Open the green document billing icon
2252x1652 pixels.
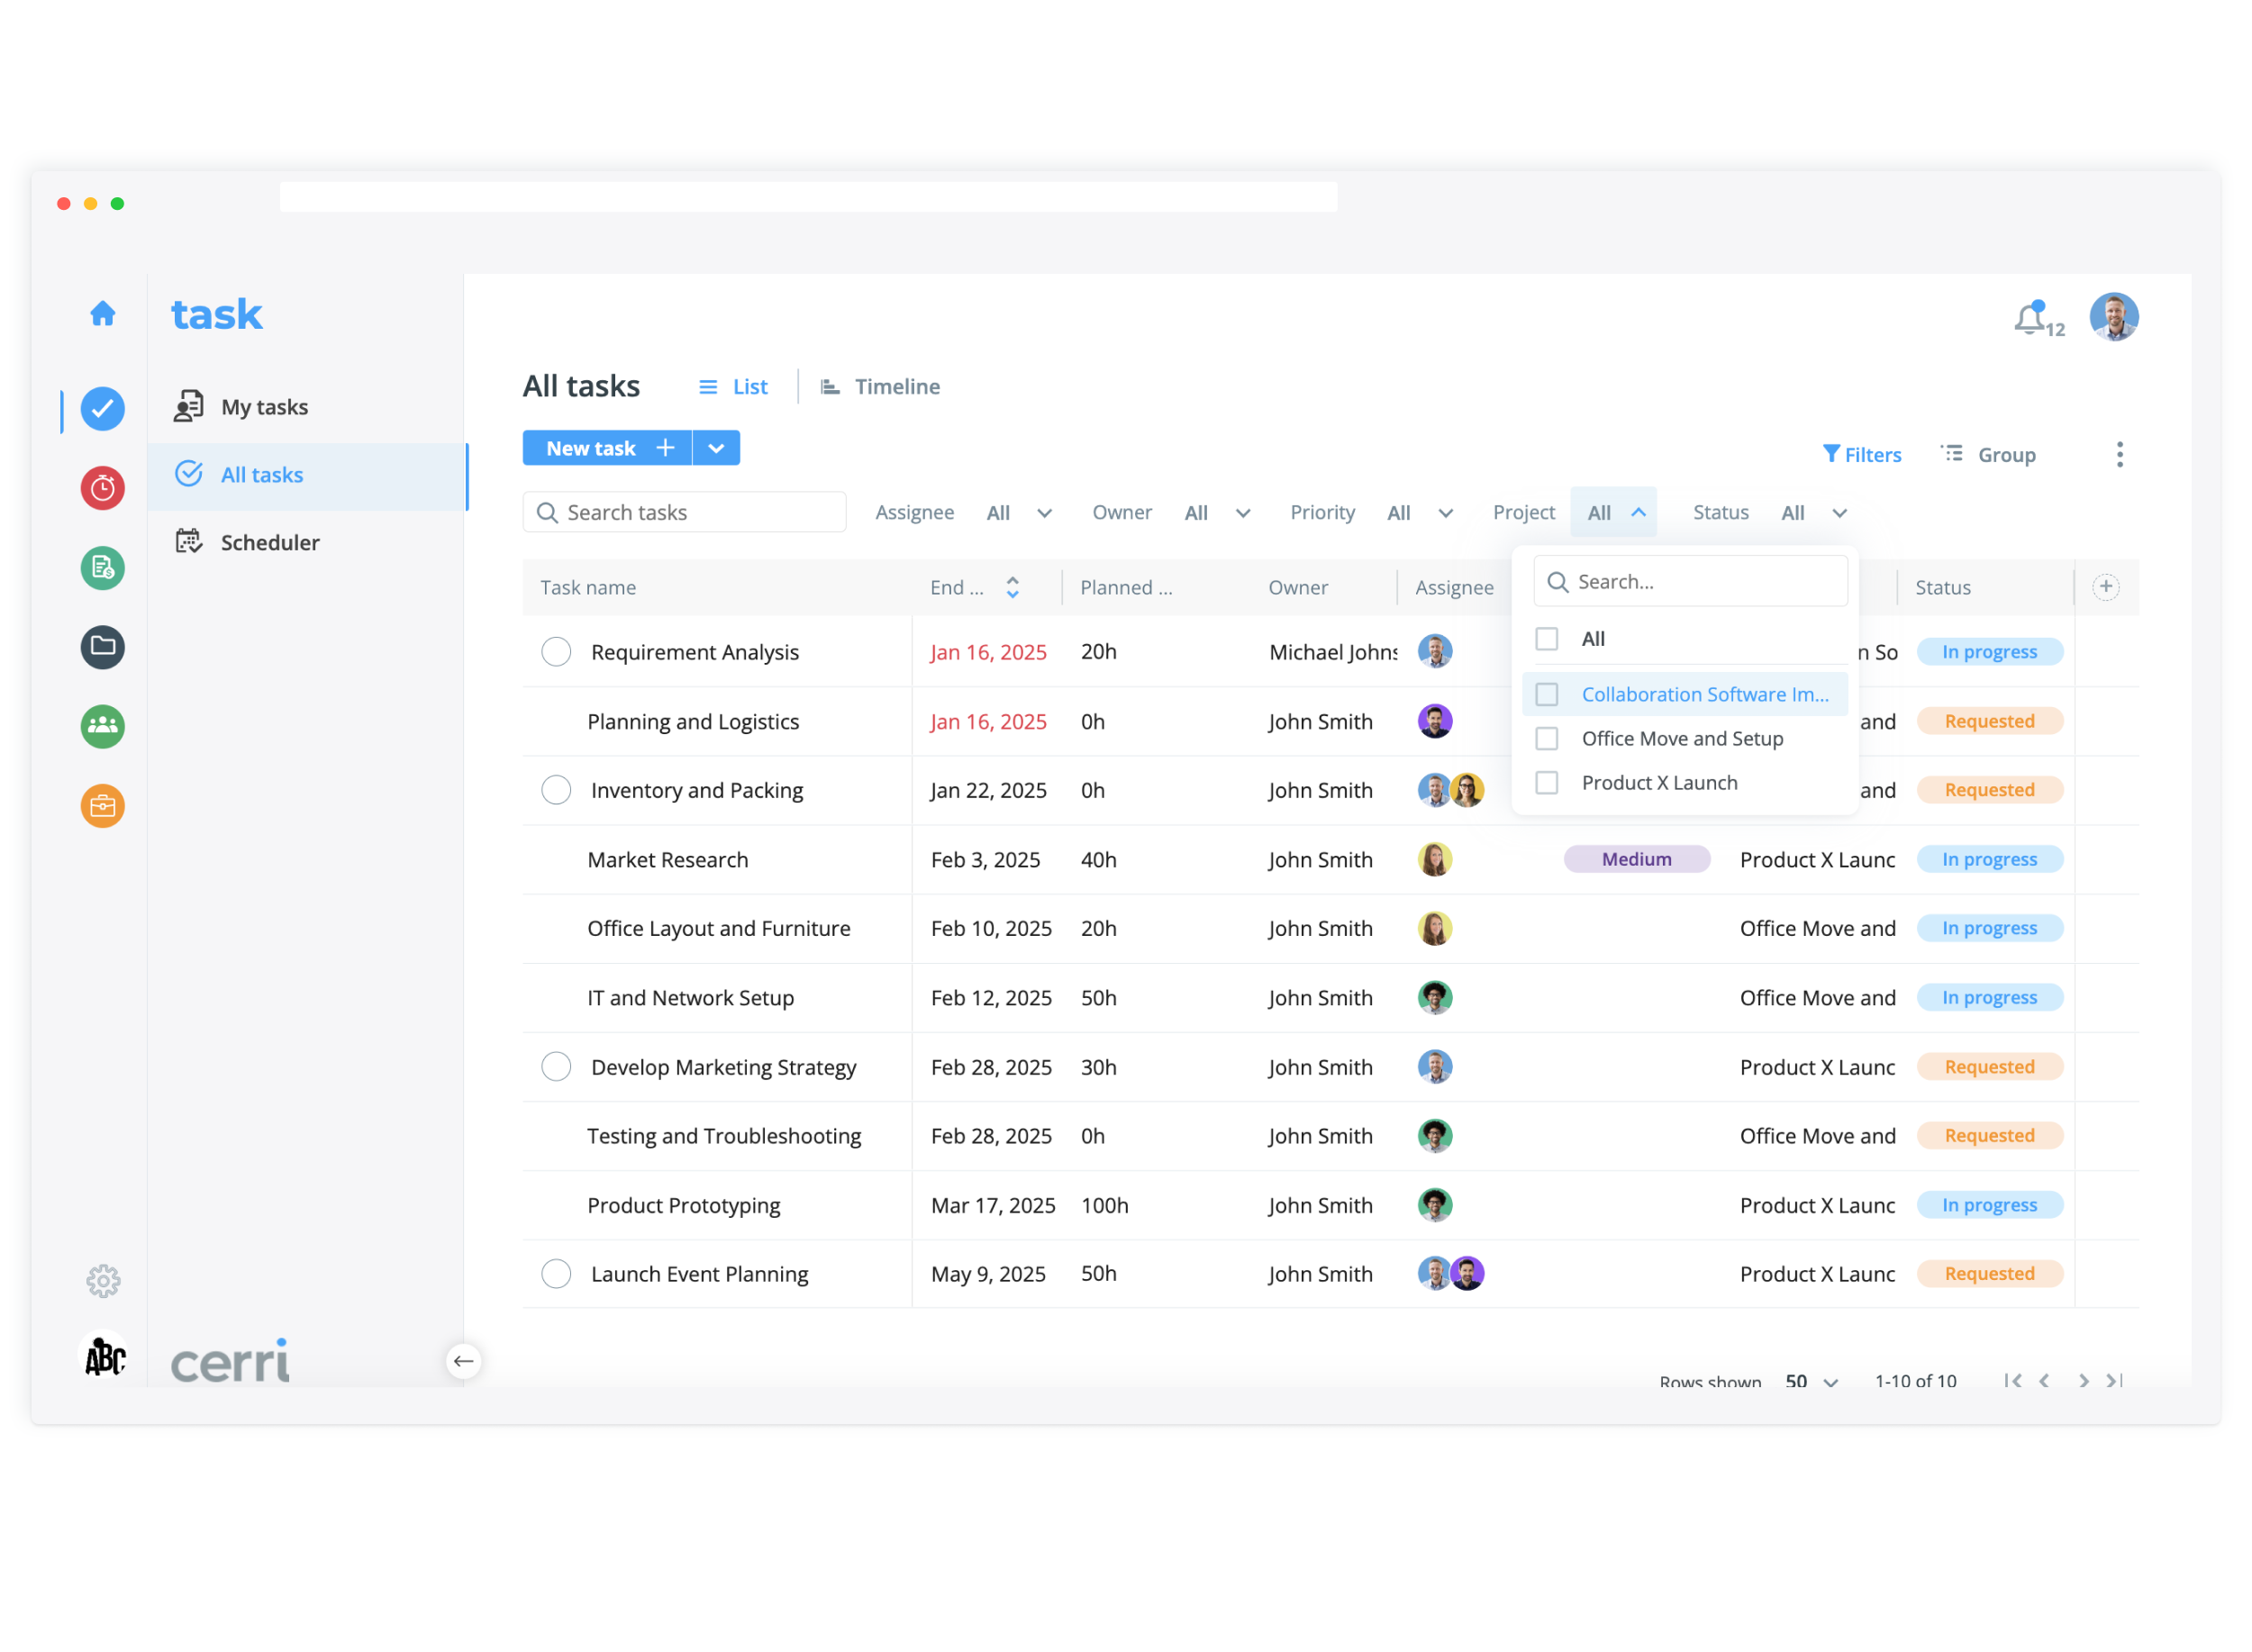point(102,568)
